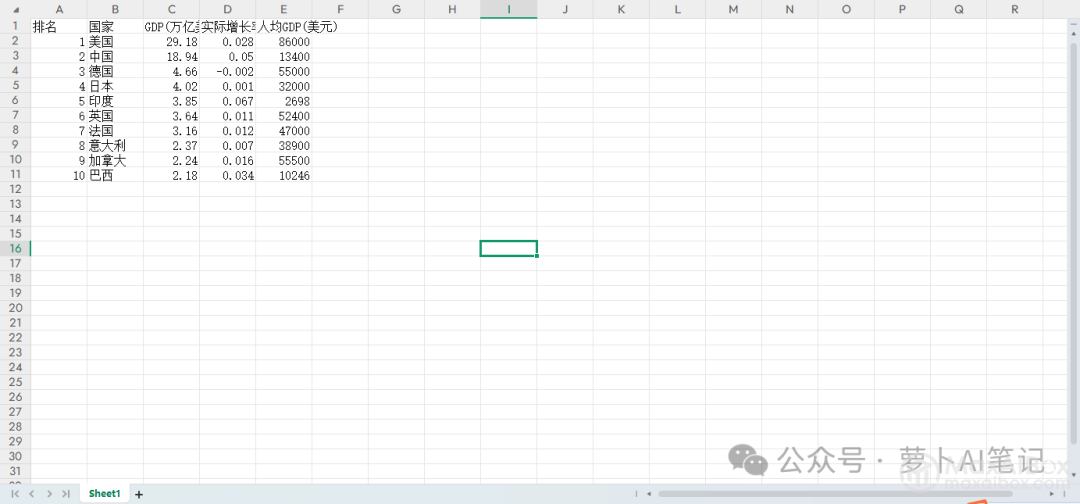Select the cell containing 加拿大
Viewport: 1080px width, 504px height.
[115, 160]
